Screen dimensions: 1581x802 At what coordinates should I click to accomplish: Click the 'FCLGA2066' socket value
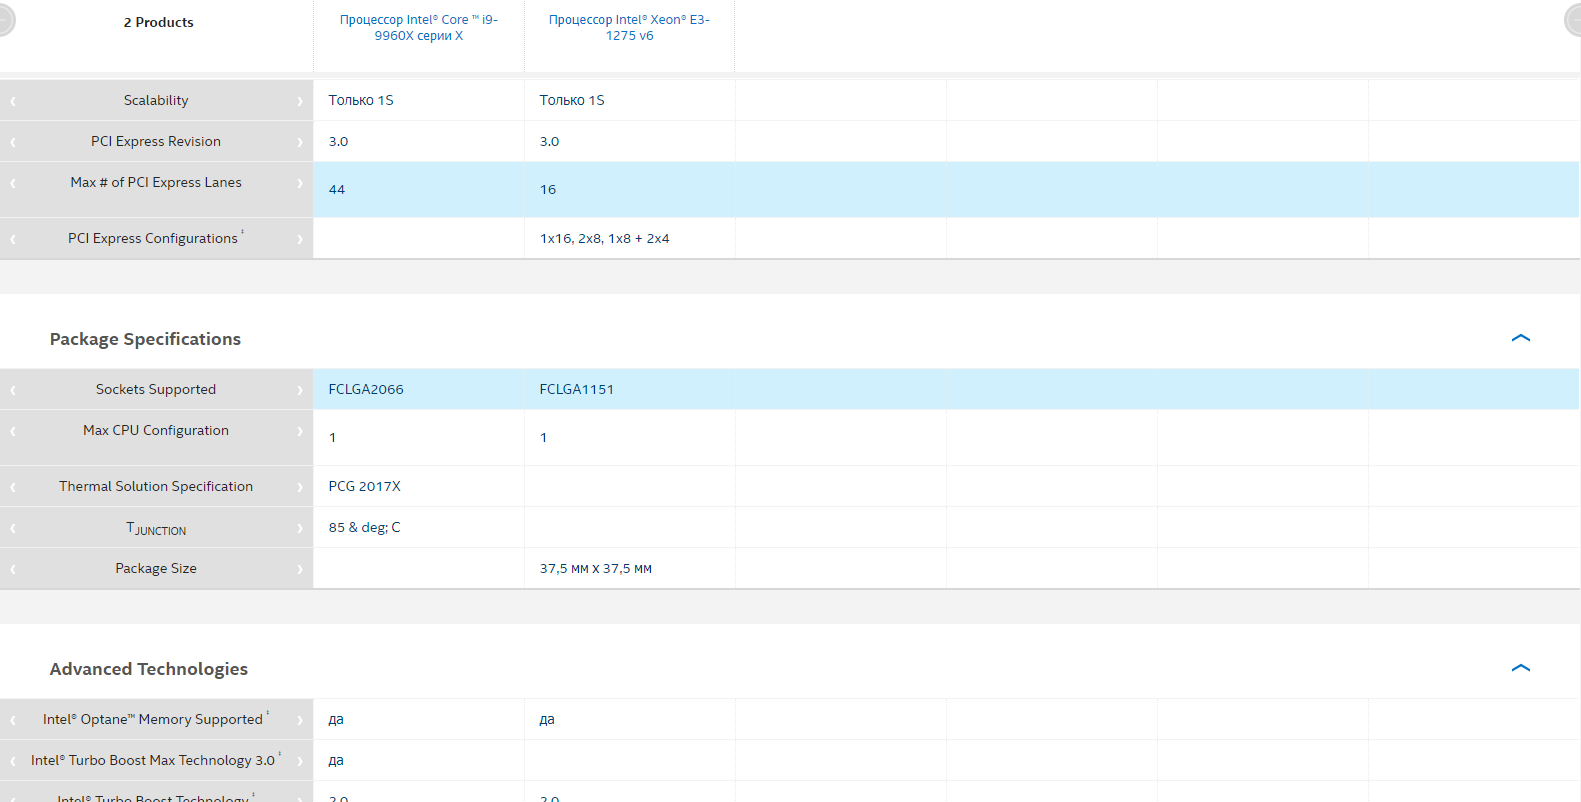(x=366, y=389)
